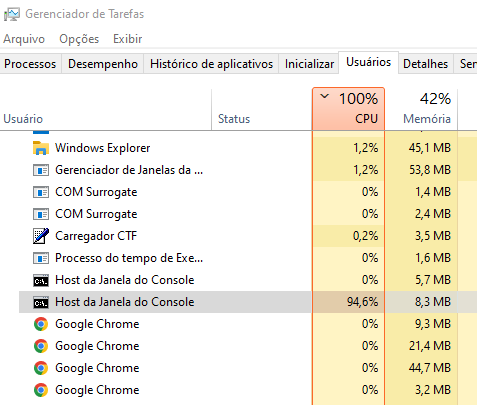This screenshot has width=477, height=405.
Task: Switch to the Desempenho tab
Action: [103, 64]
